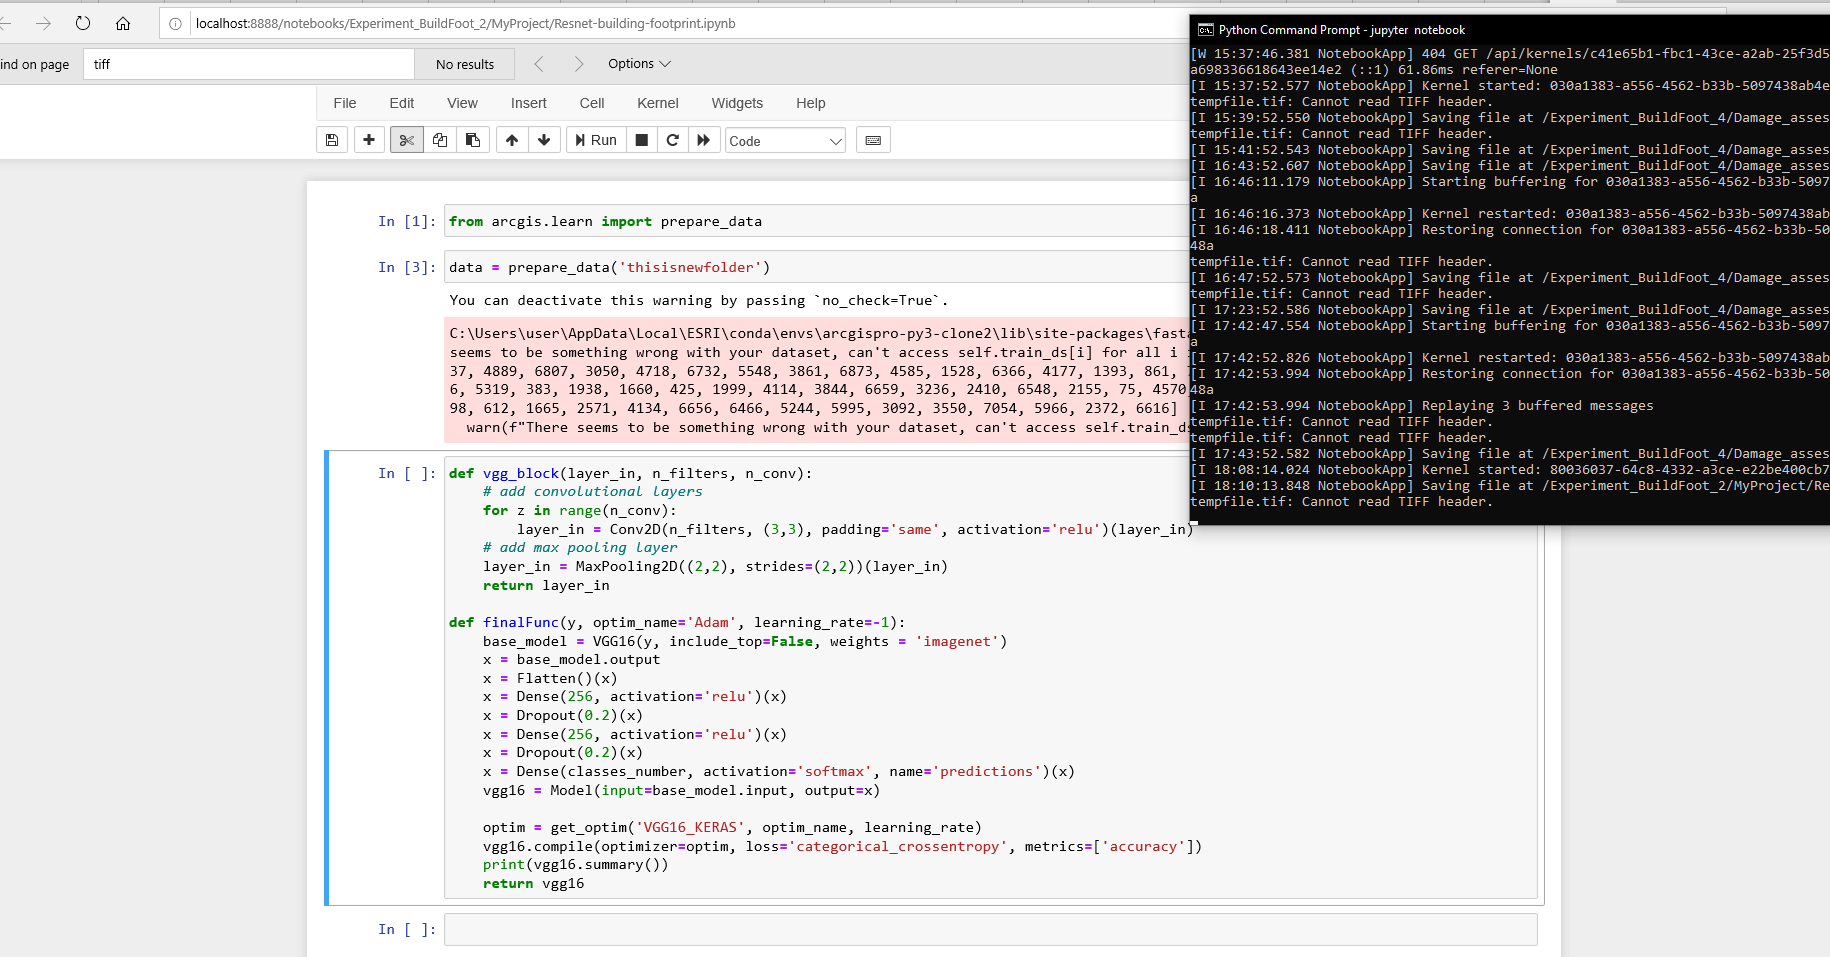Click the 'return vgg16' line
Image resolution: width=1830 pixels, height=957 pixels.
533,884
